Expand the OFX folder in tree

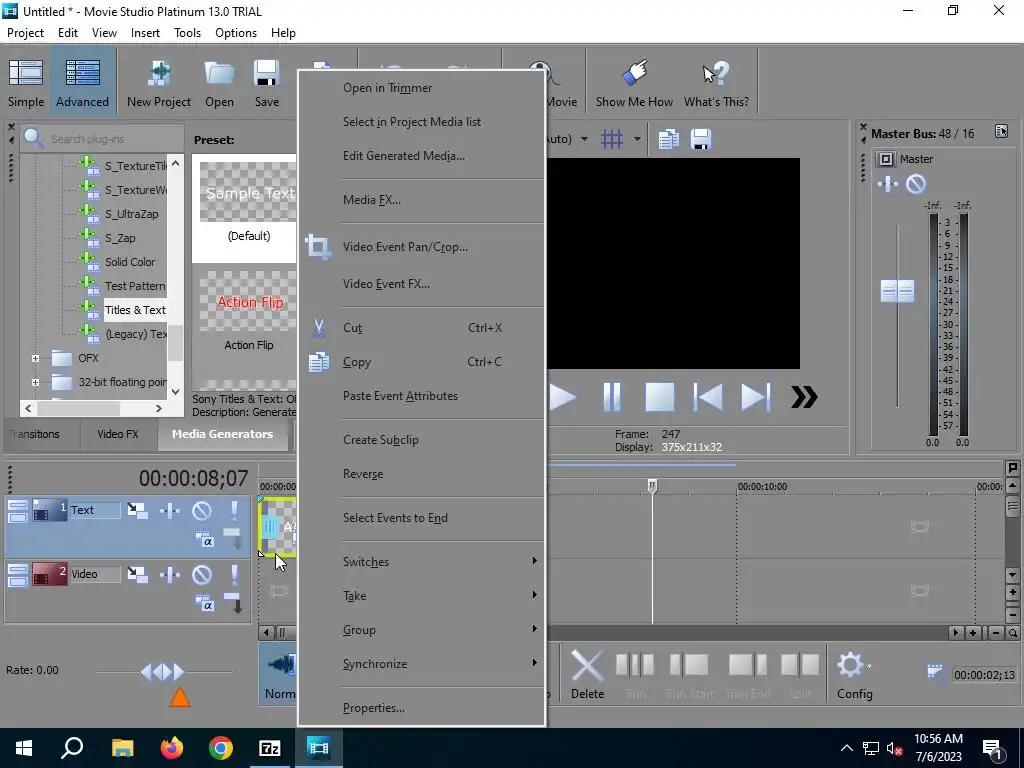tap(35, 358)
